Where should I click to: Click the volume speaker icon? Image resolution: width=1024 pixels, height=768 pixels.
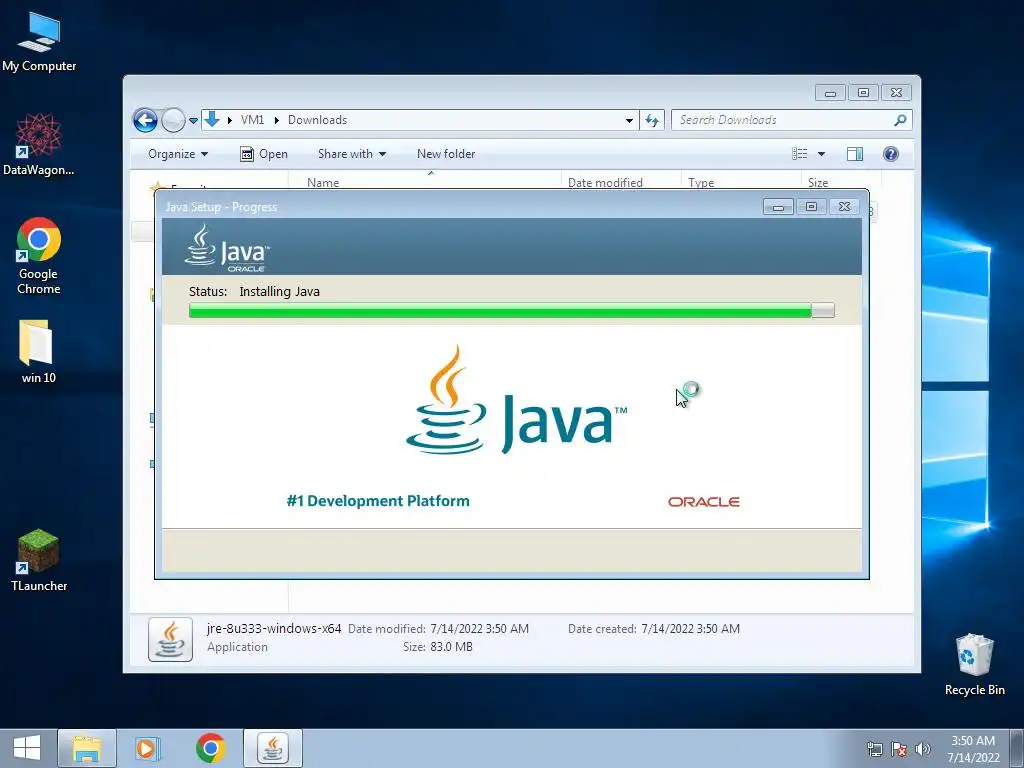[x=923, y=749]
